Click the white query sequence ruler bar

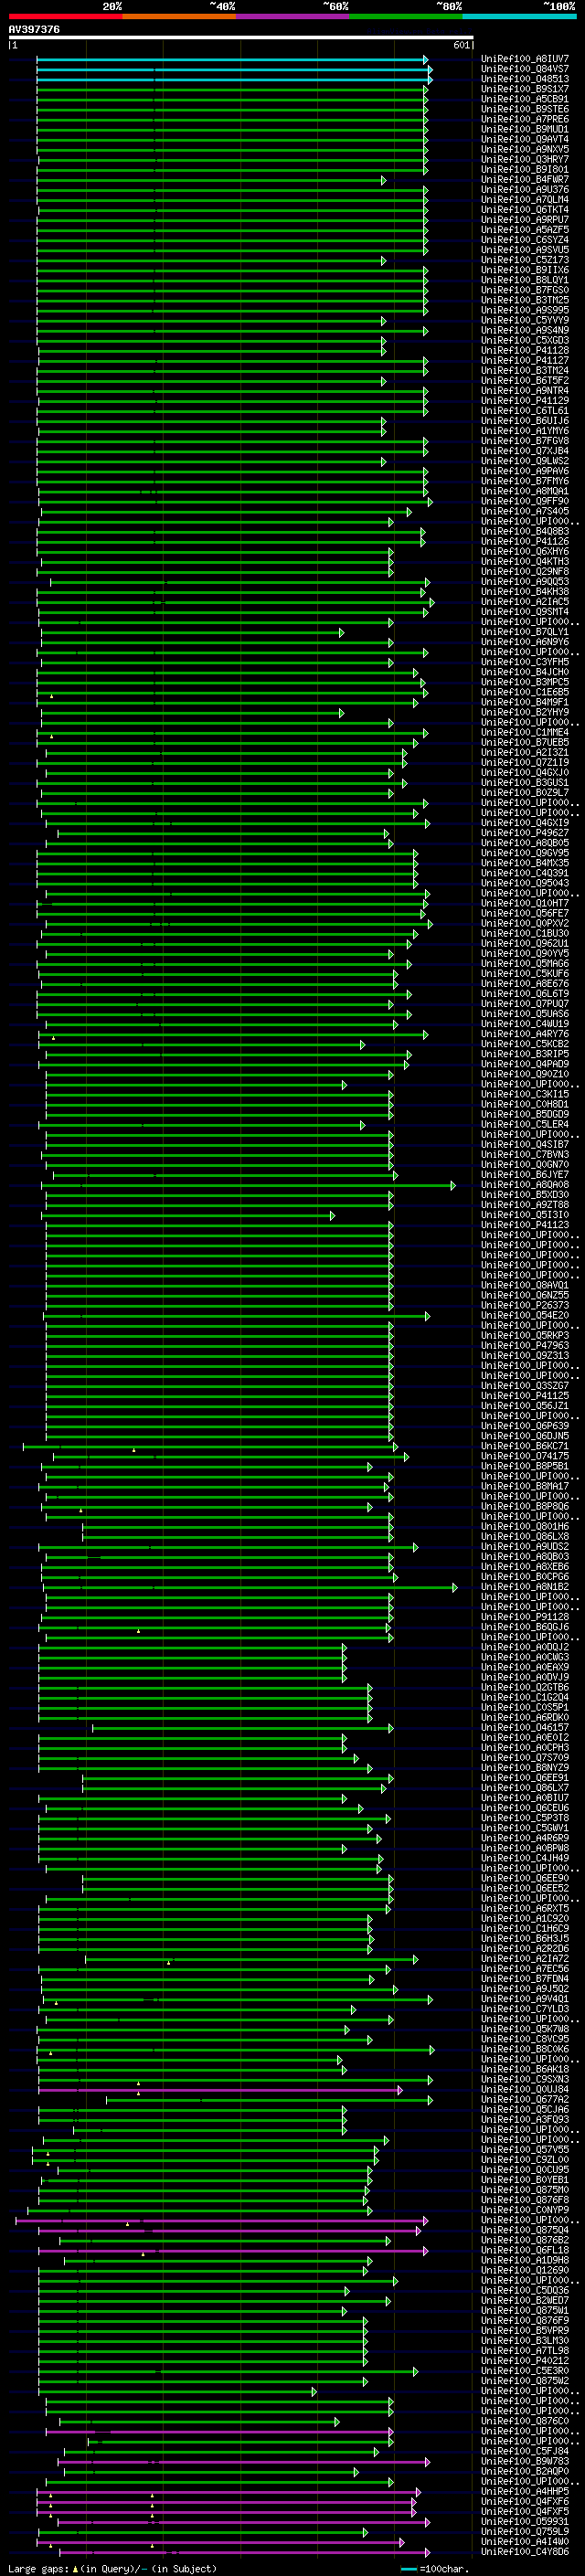point(241,37)
